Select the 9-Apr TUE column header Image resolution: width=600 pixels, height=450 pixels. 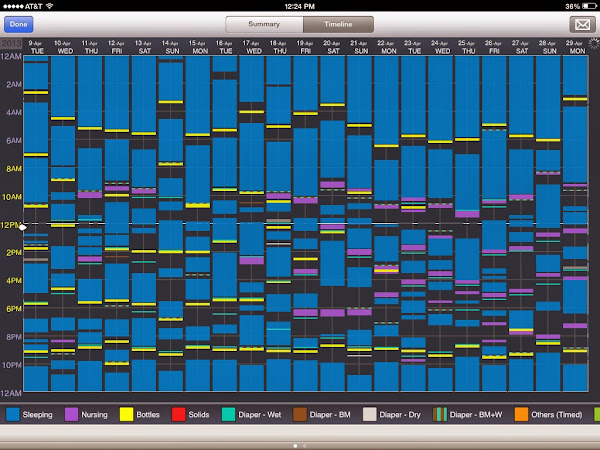pyautogui.click(x=36, y=46)
